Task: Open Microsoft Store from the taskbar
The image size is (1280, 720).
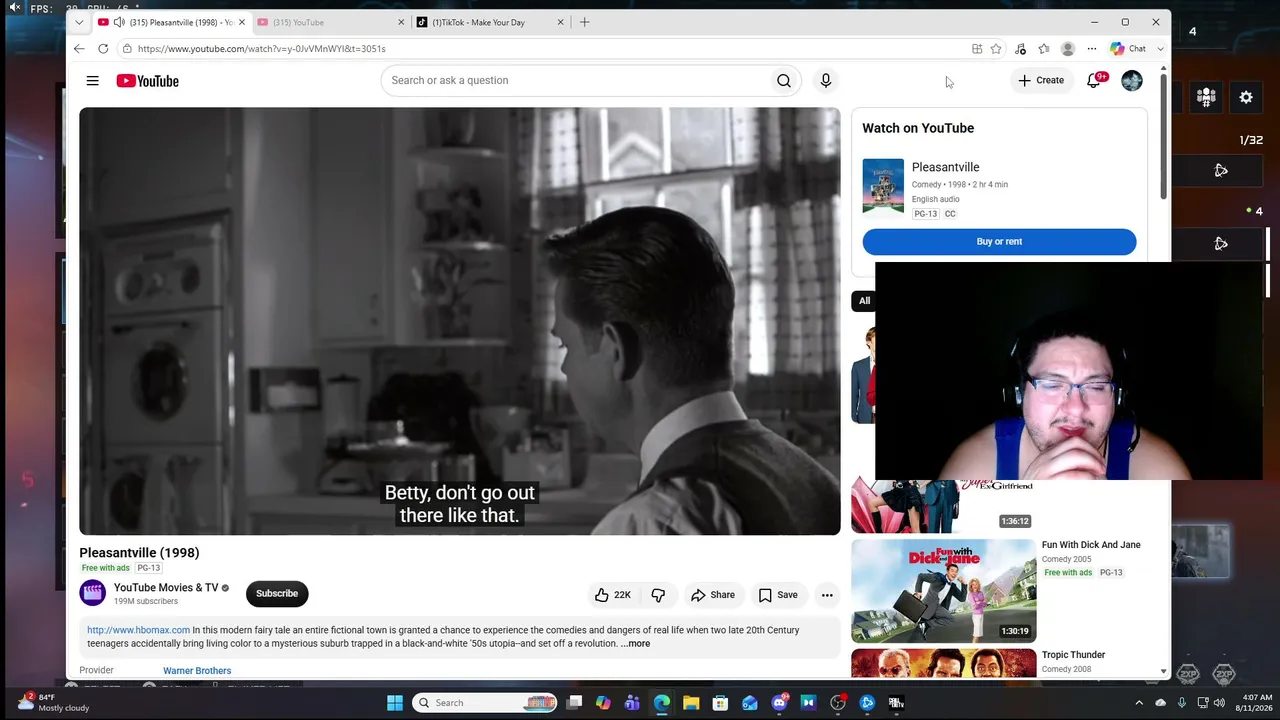Action: 720,703
